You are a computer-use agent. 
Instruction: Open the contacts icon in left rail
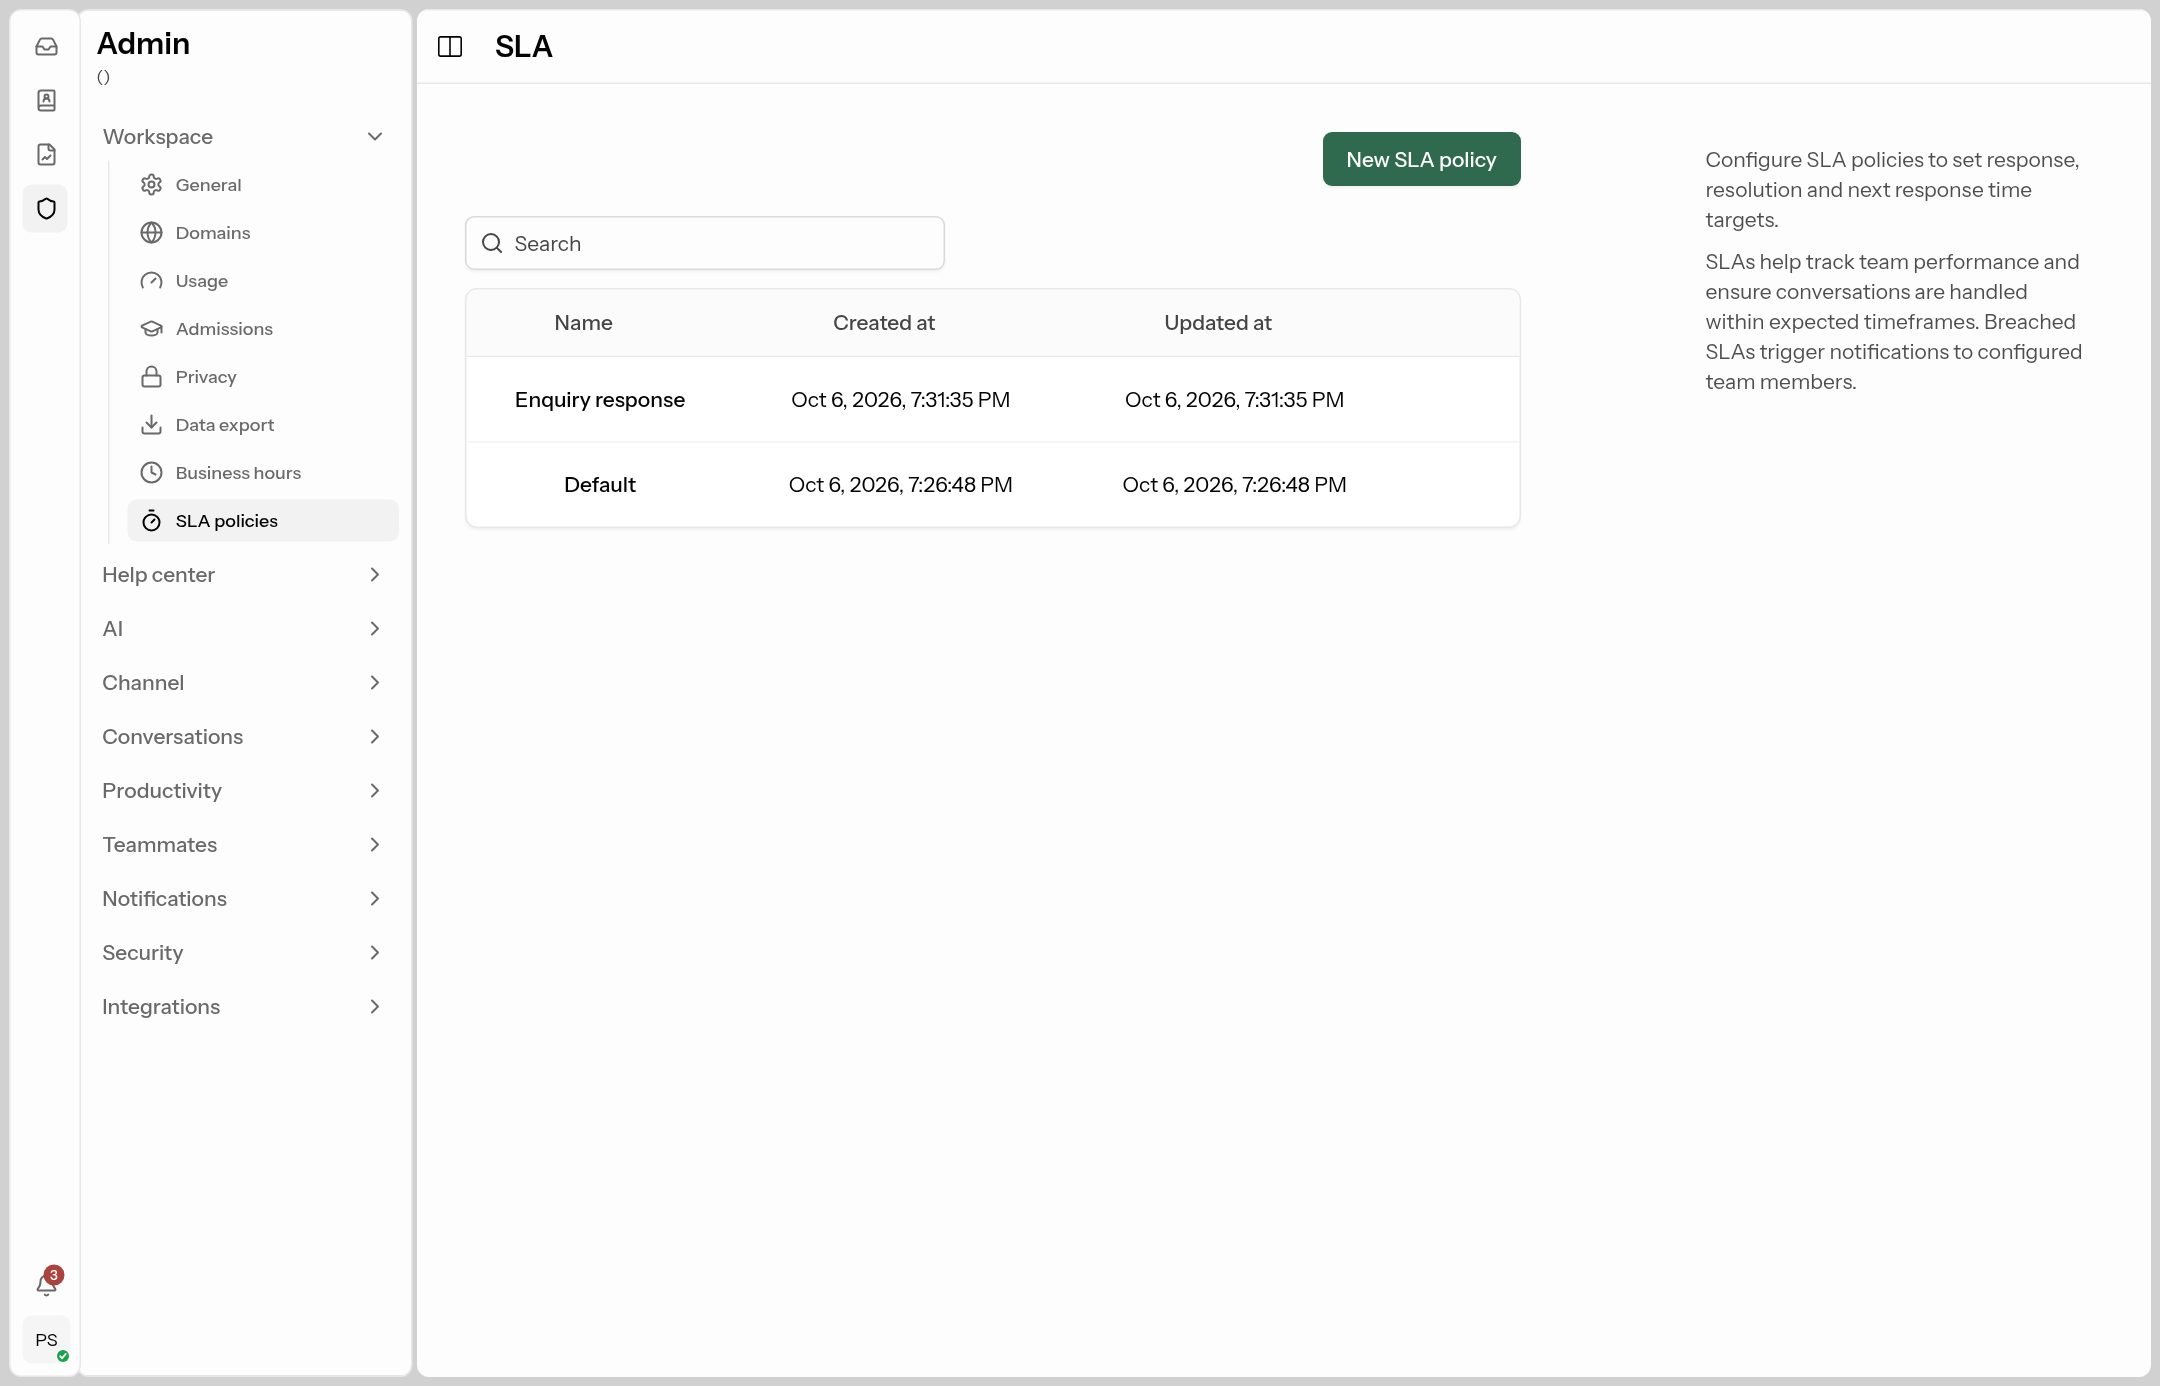click(46, 101)
